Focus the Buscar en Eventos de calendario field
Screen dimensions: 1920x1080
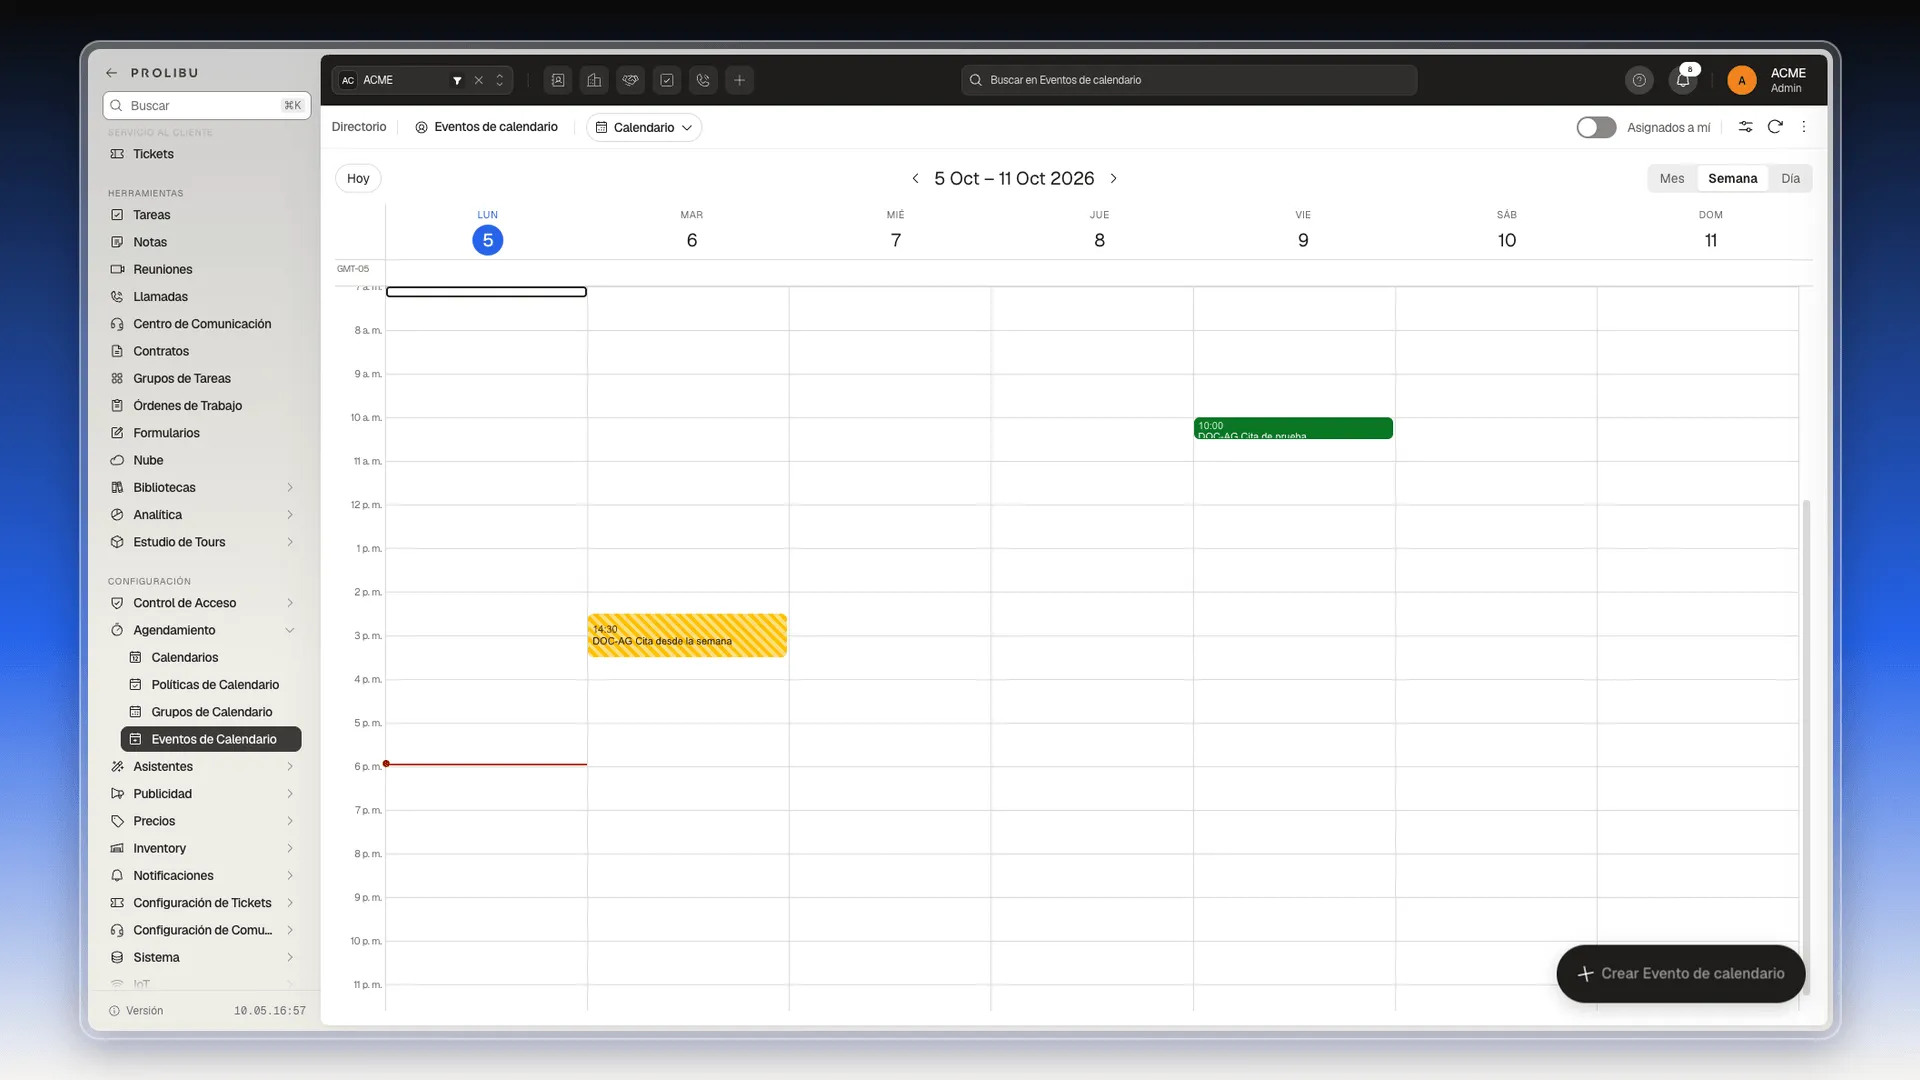pos(1189,80)
